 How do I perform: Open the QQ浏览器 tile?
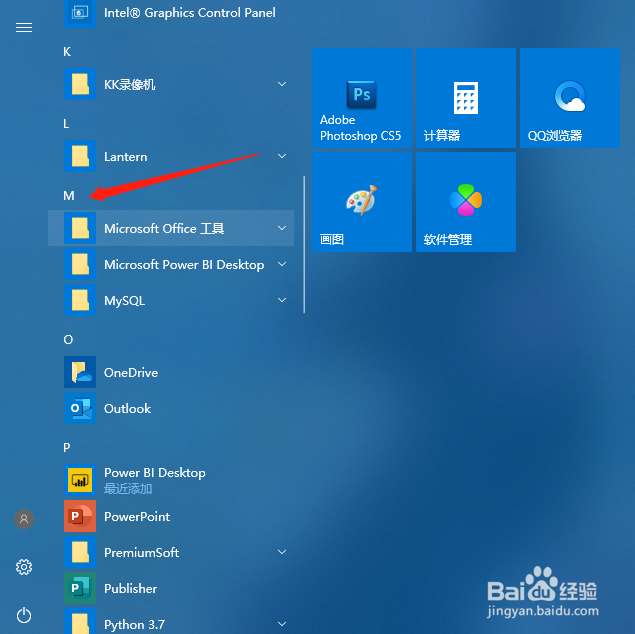[570, 98]
